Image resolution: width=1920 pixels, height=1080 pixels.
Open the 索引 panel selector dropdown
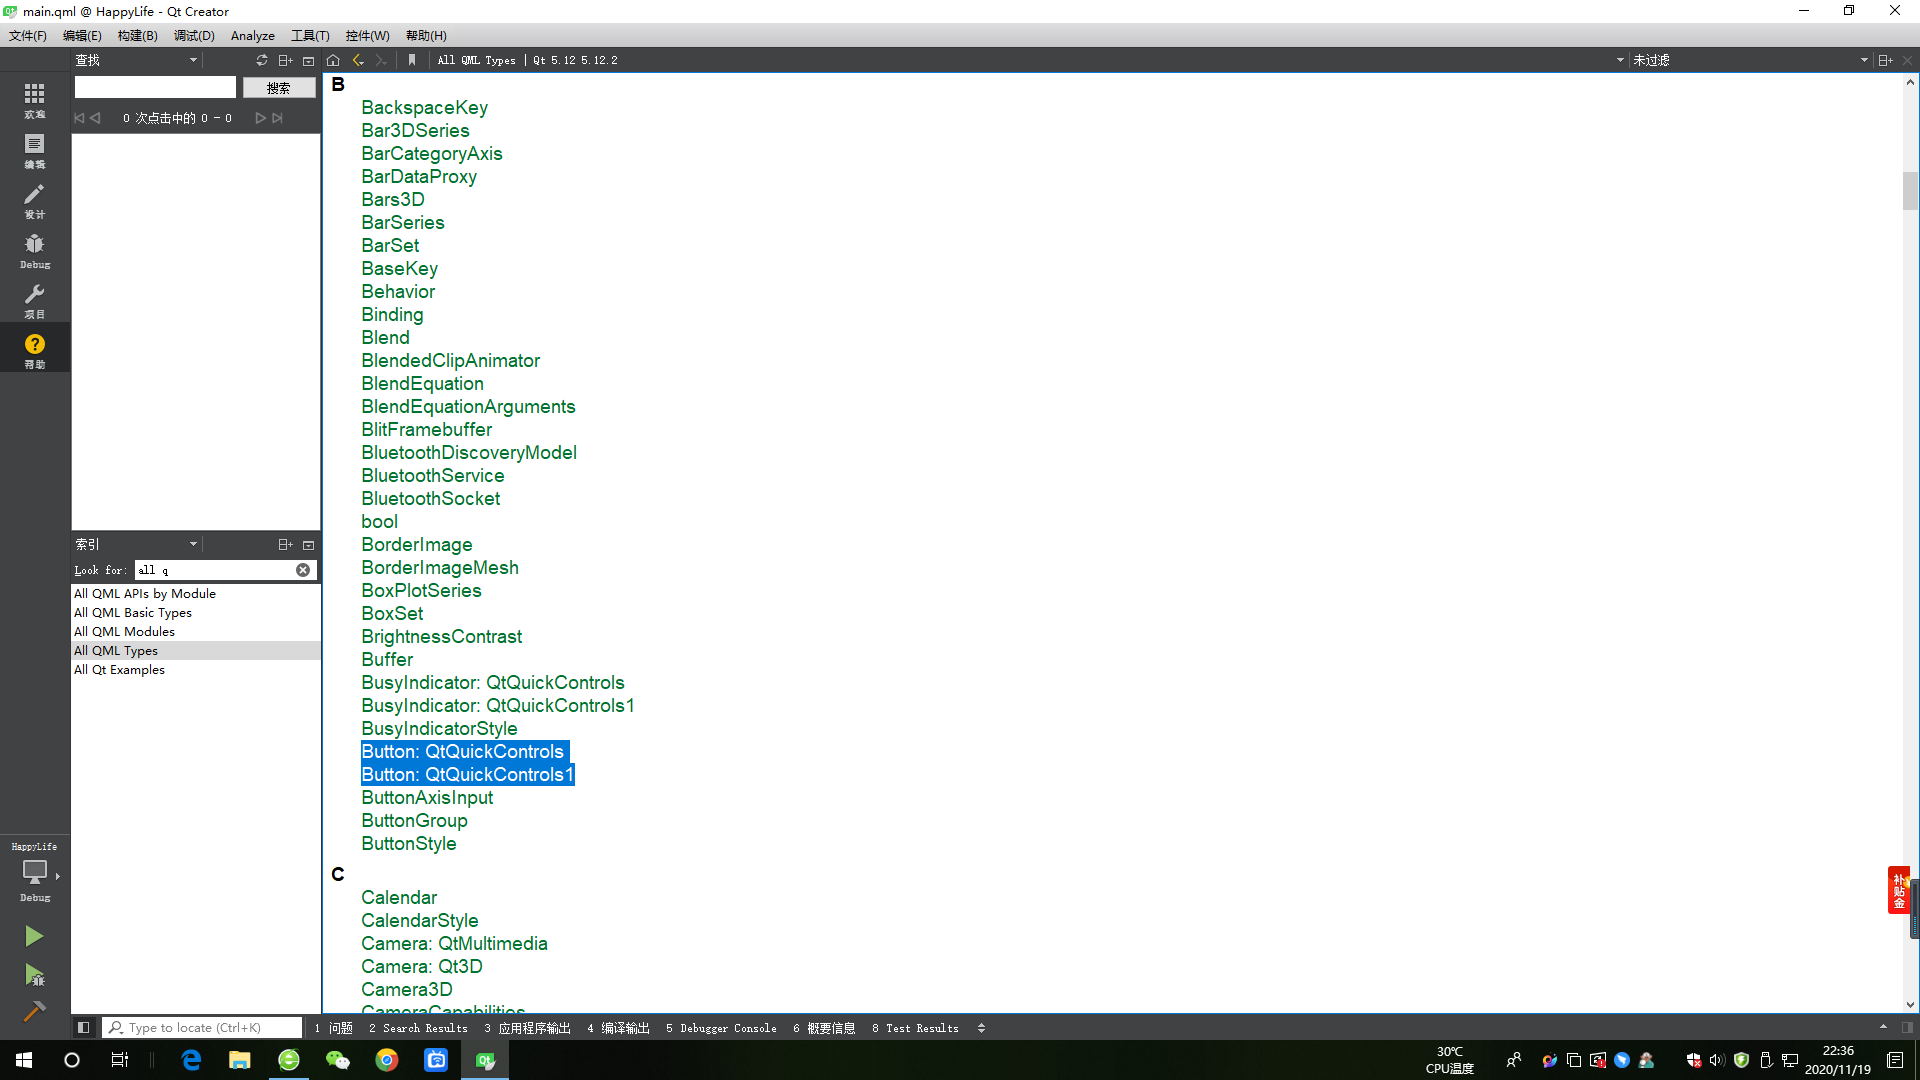click(193, 544)
